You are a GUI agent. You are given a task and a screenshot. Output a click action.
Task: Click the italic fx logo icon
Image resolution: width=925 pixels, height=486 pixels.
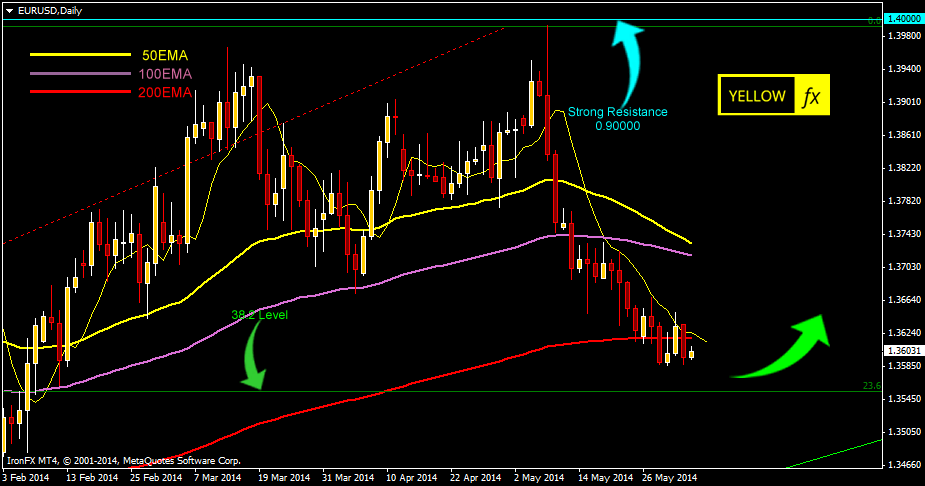tap(810, 97)
